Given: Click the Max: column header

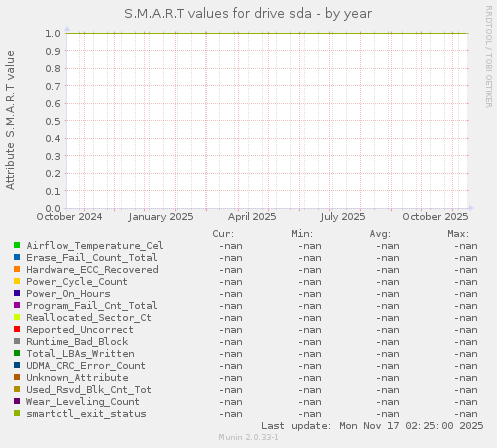Looking at the screenshot, I should point(458,234).
